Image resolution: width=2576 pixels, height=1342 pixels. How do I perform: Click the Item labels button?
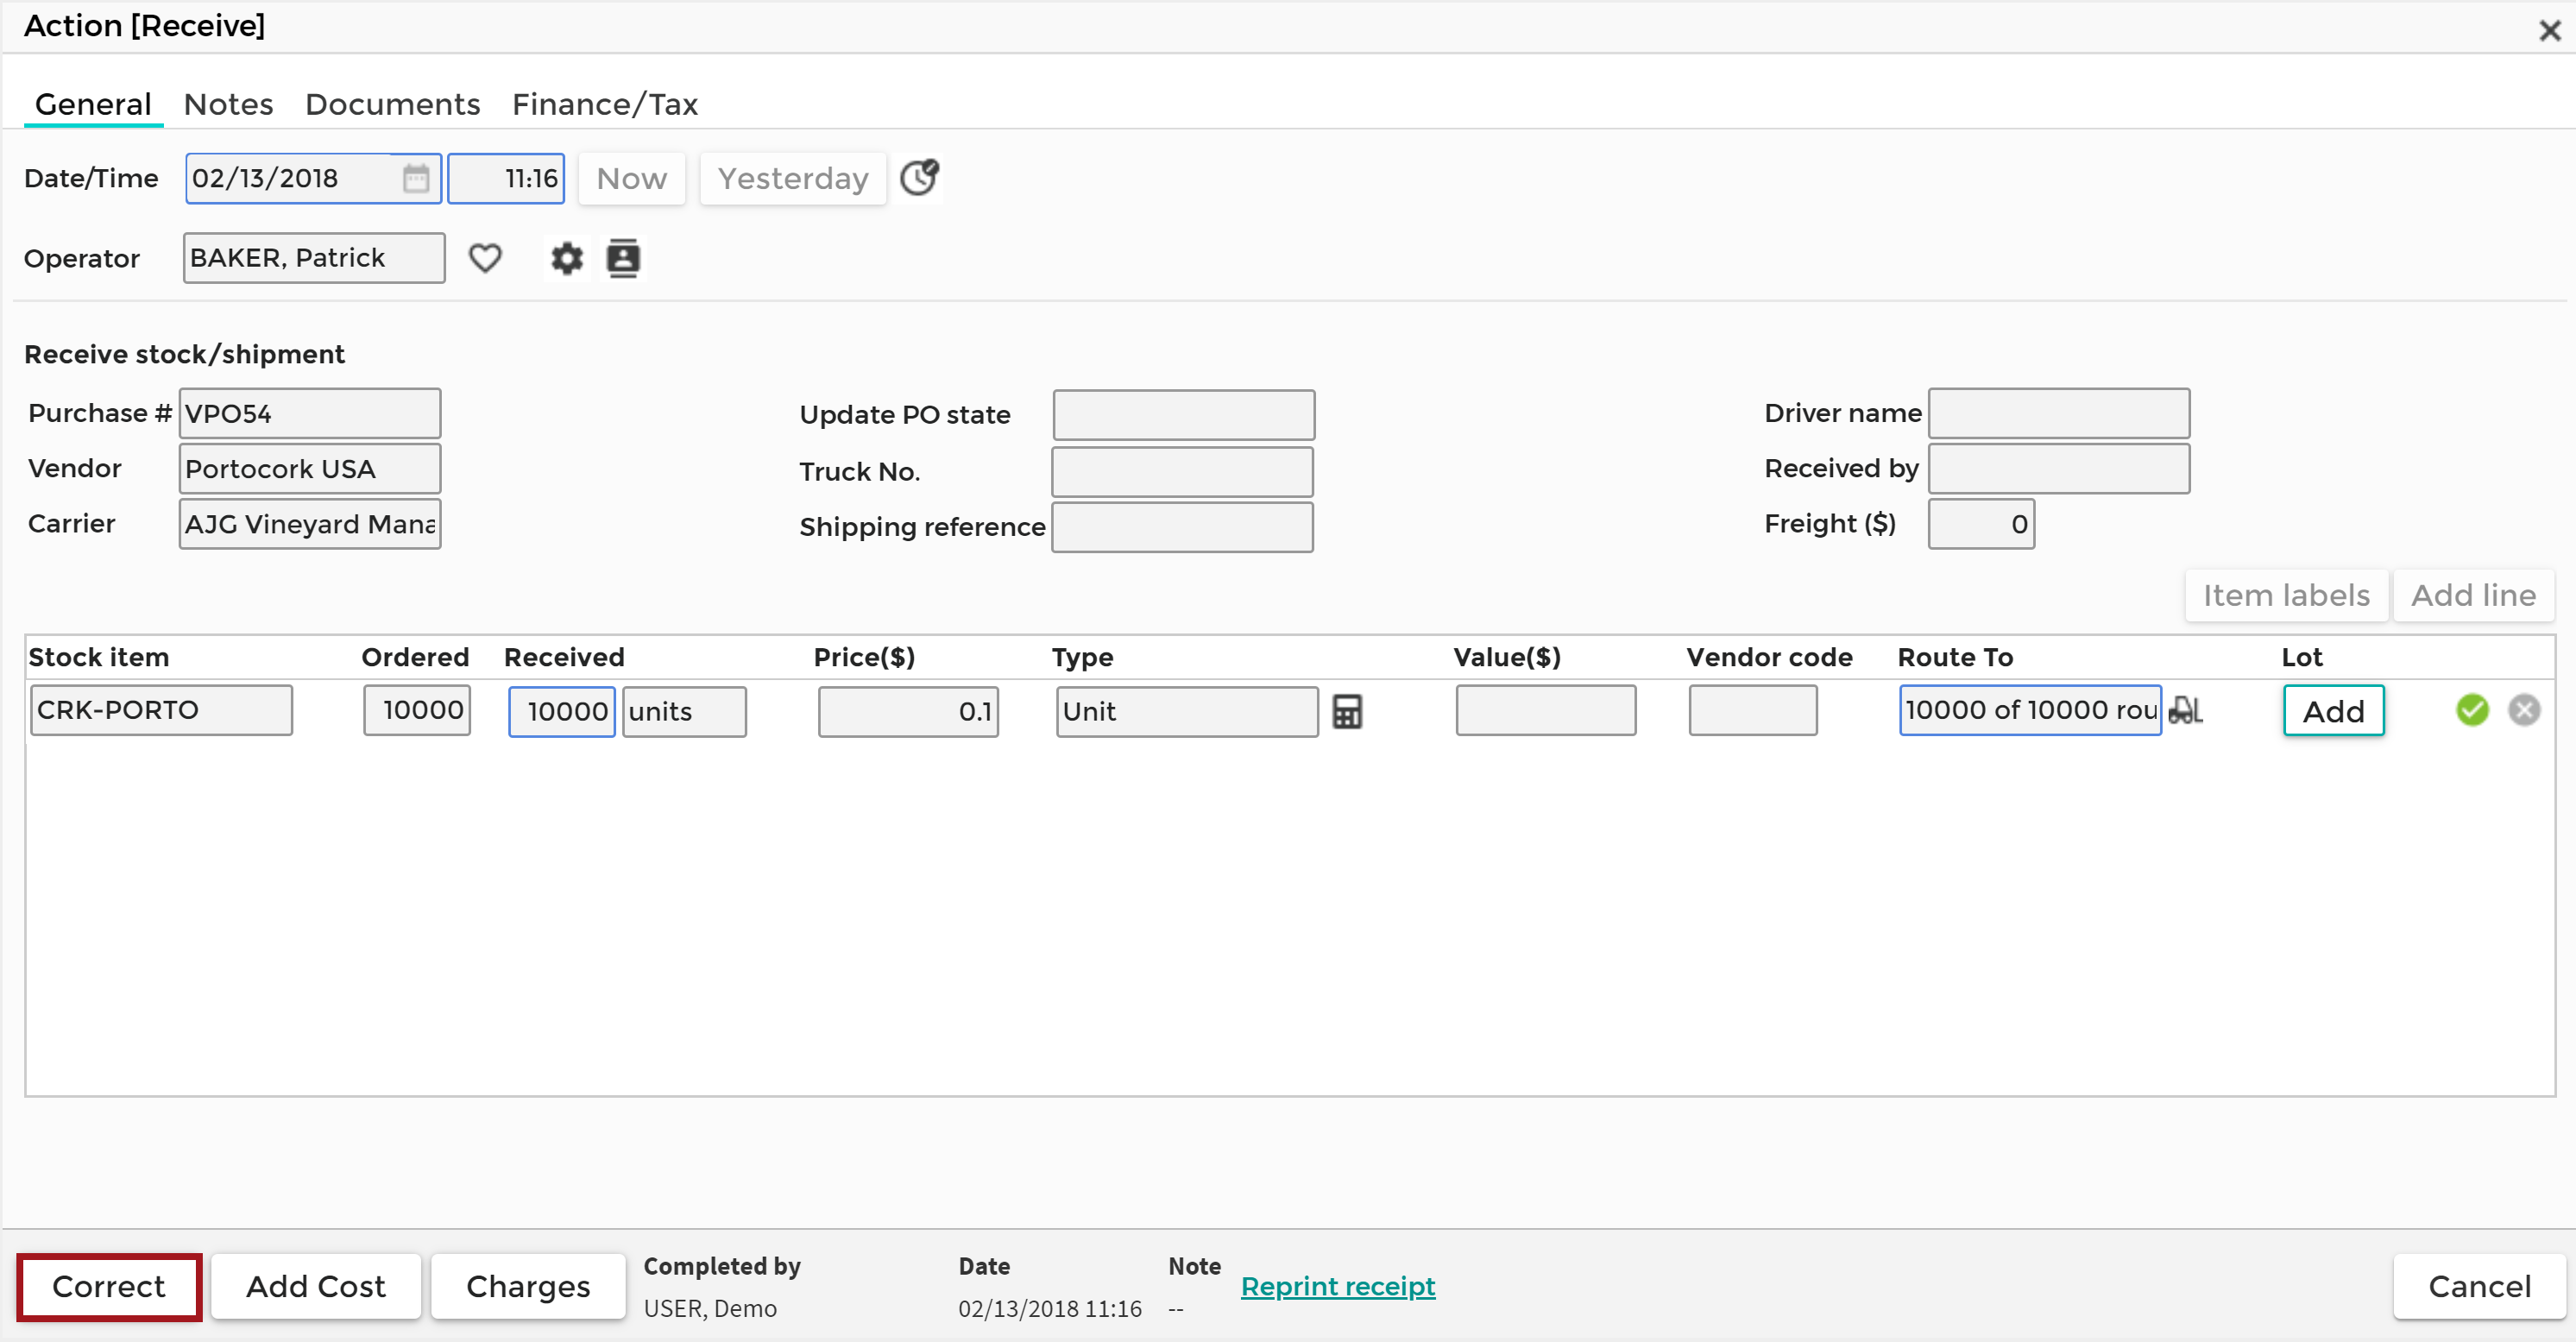click(x=2286, y=596)
